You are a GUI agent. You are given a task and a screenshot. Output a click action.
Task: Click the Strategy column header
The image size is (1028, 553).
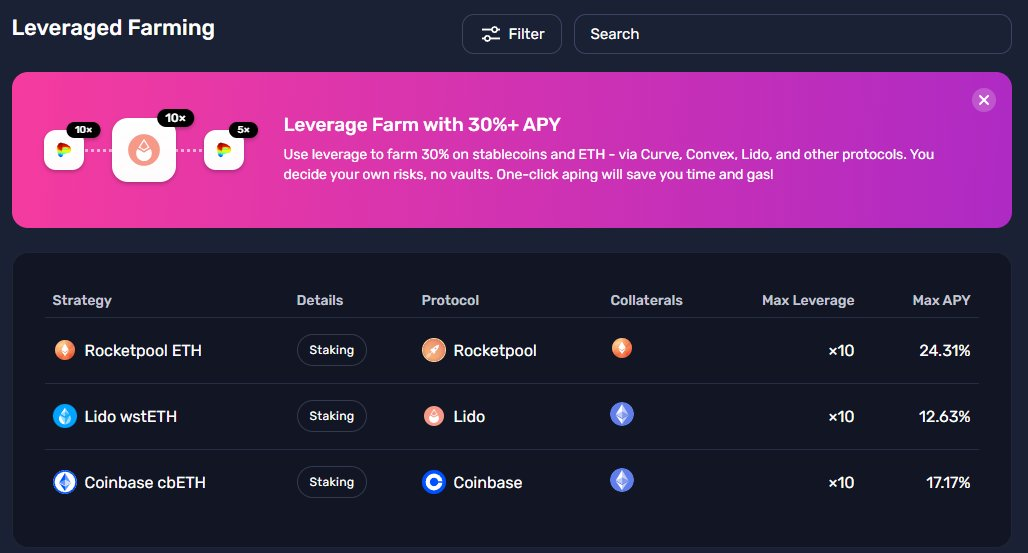coord(82,300)
